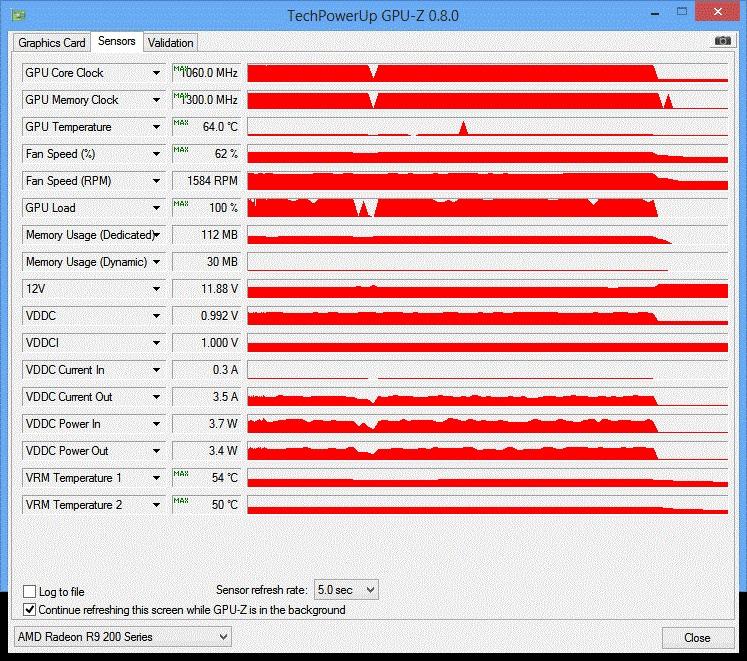Switch to the Graphics Card tab
This screenshot has width=747, height=661.
pos(51,42)
